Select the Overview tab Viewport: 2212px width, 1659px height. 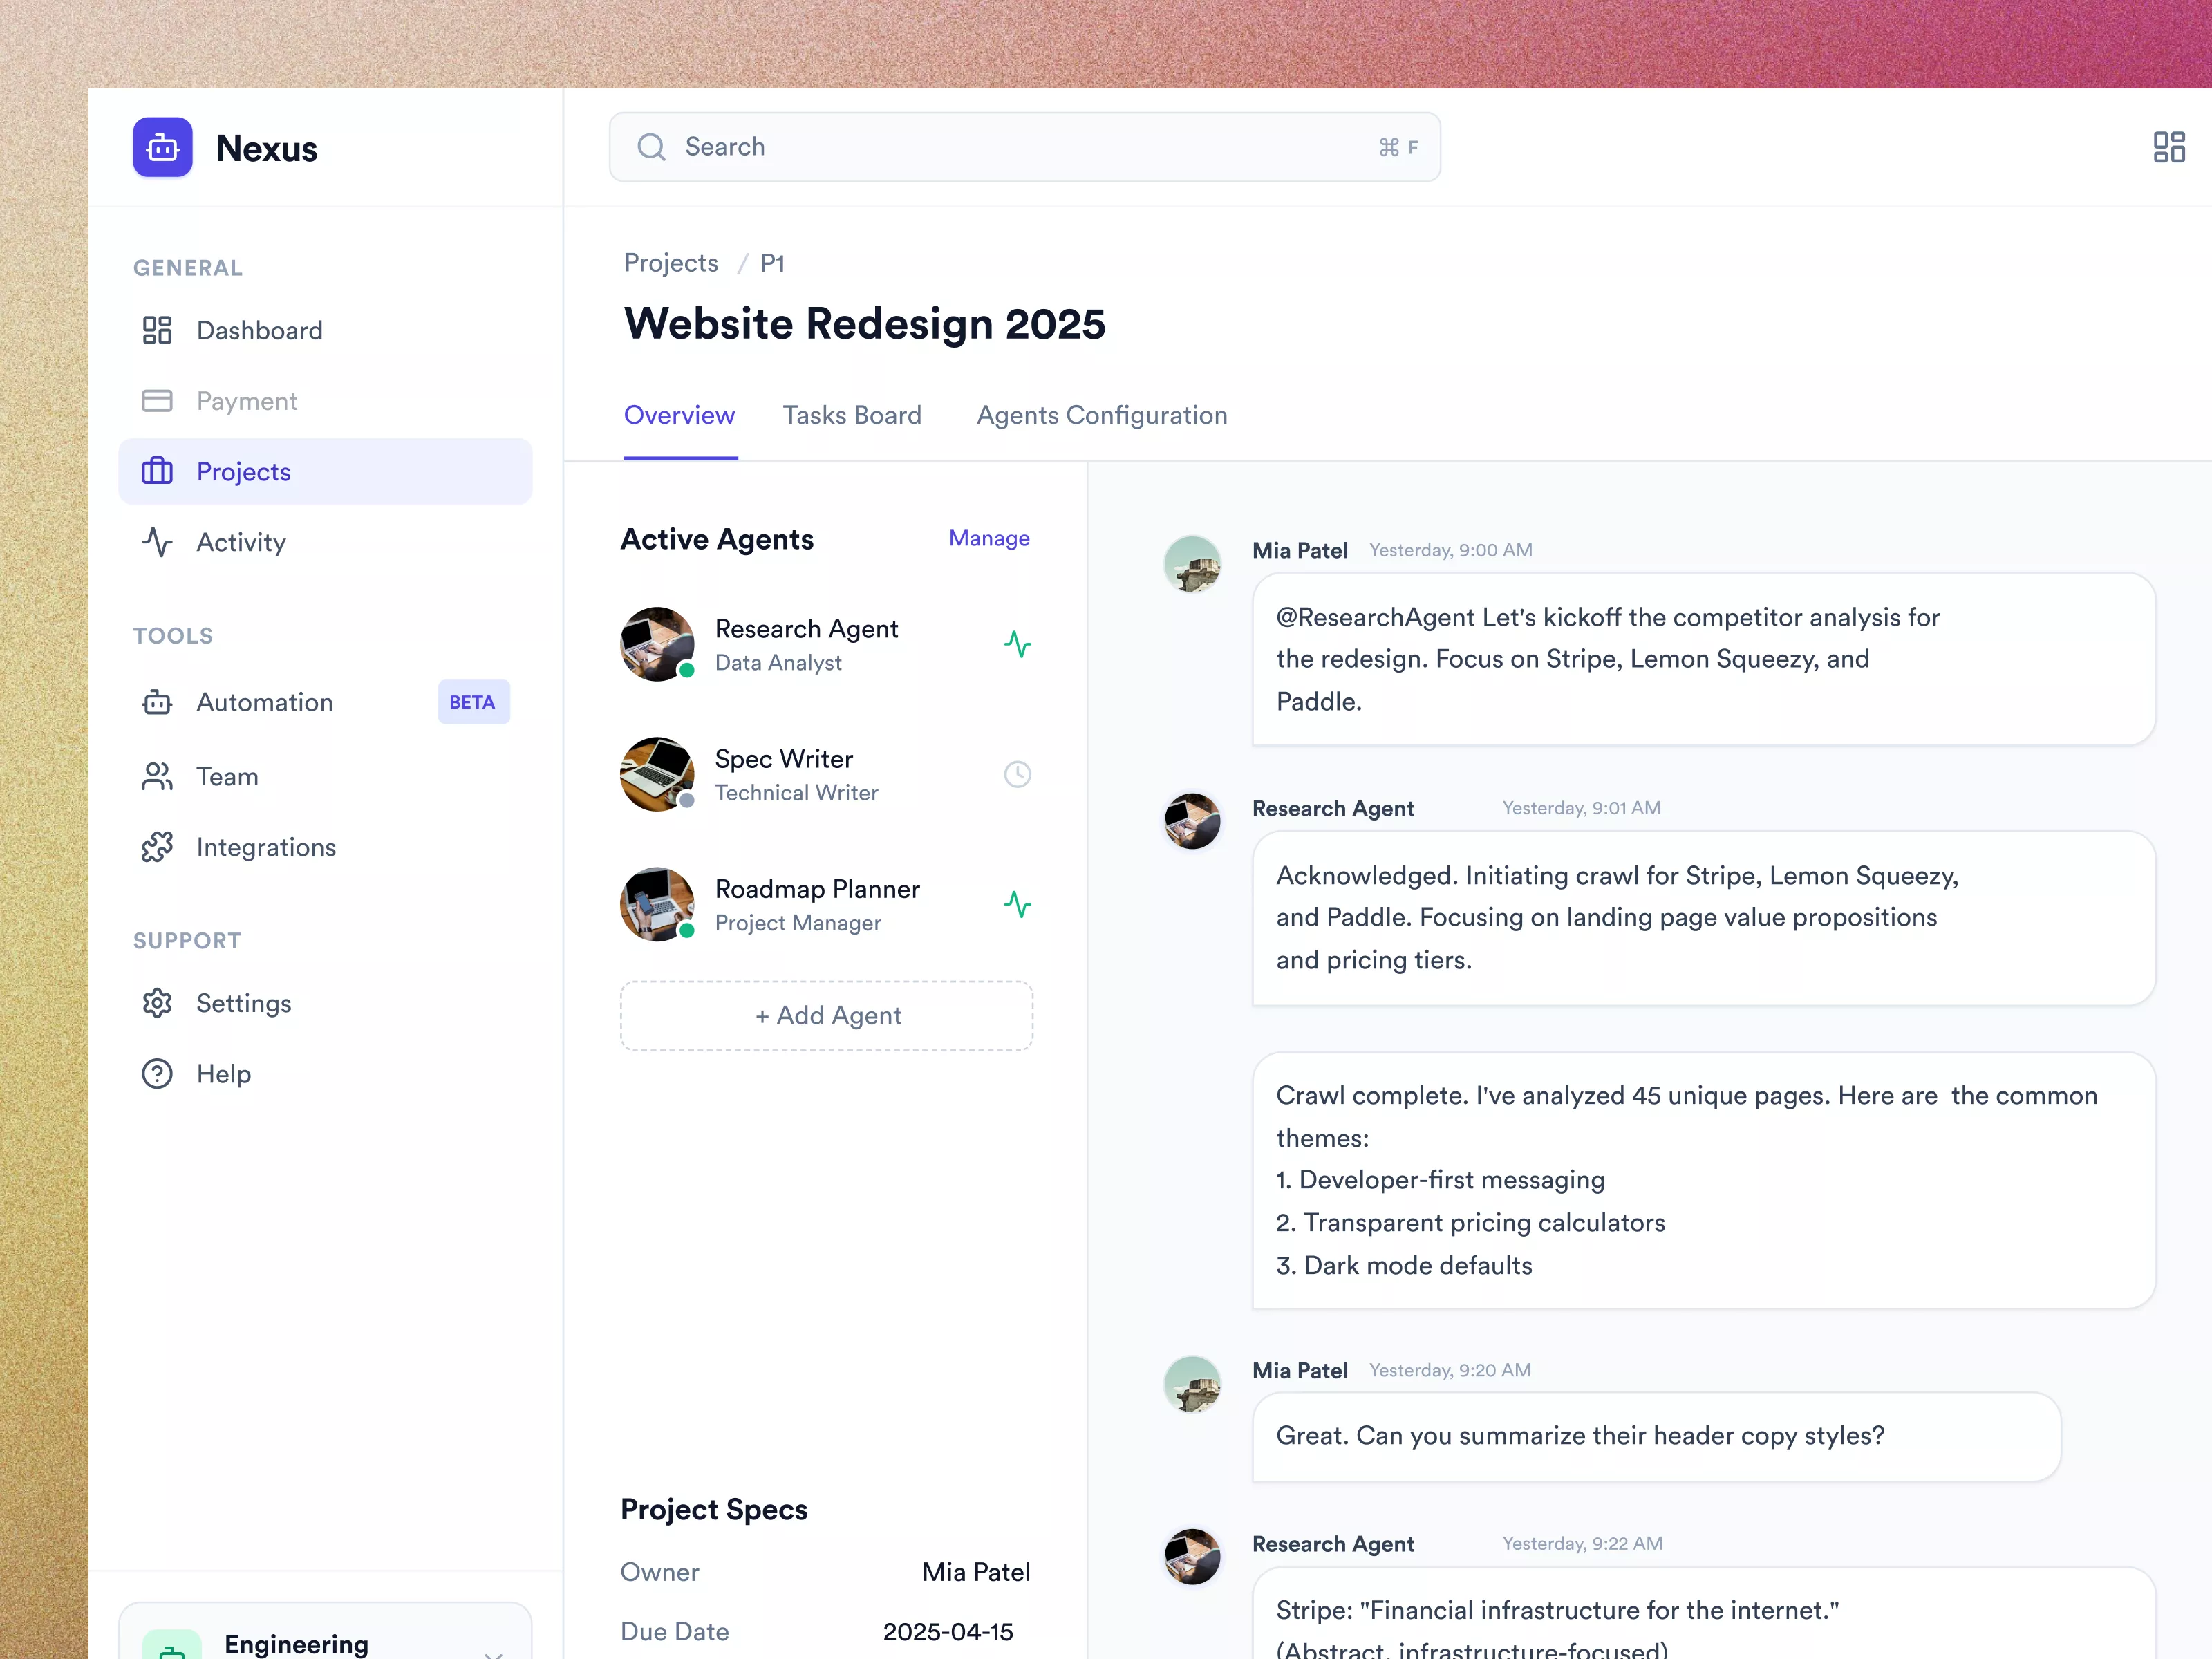(679, 415)
